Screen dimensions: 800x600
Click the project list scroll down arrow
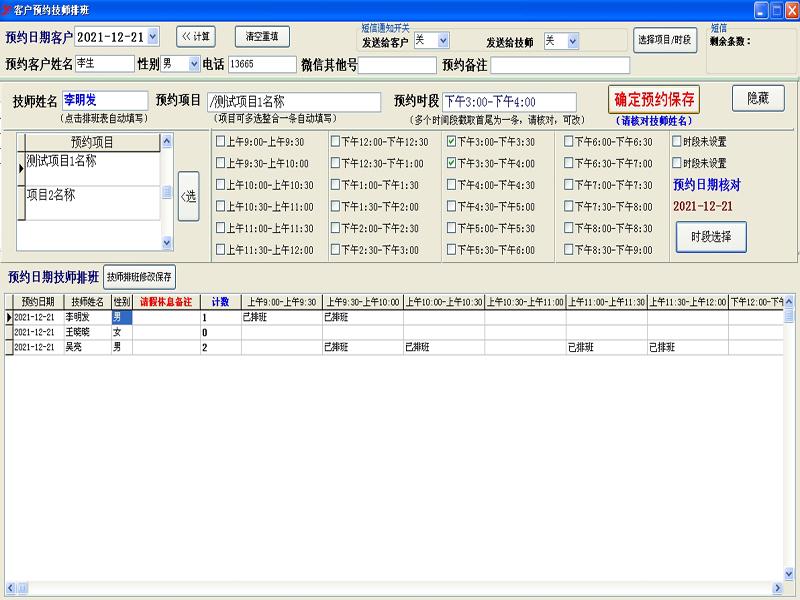pyautogui.click(x=167, y=243)
